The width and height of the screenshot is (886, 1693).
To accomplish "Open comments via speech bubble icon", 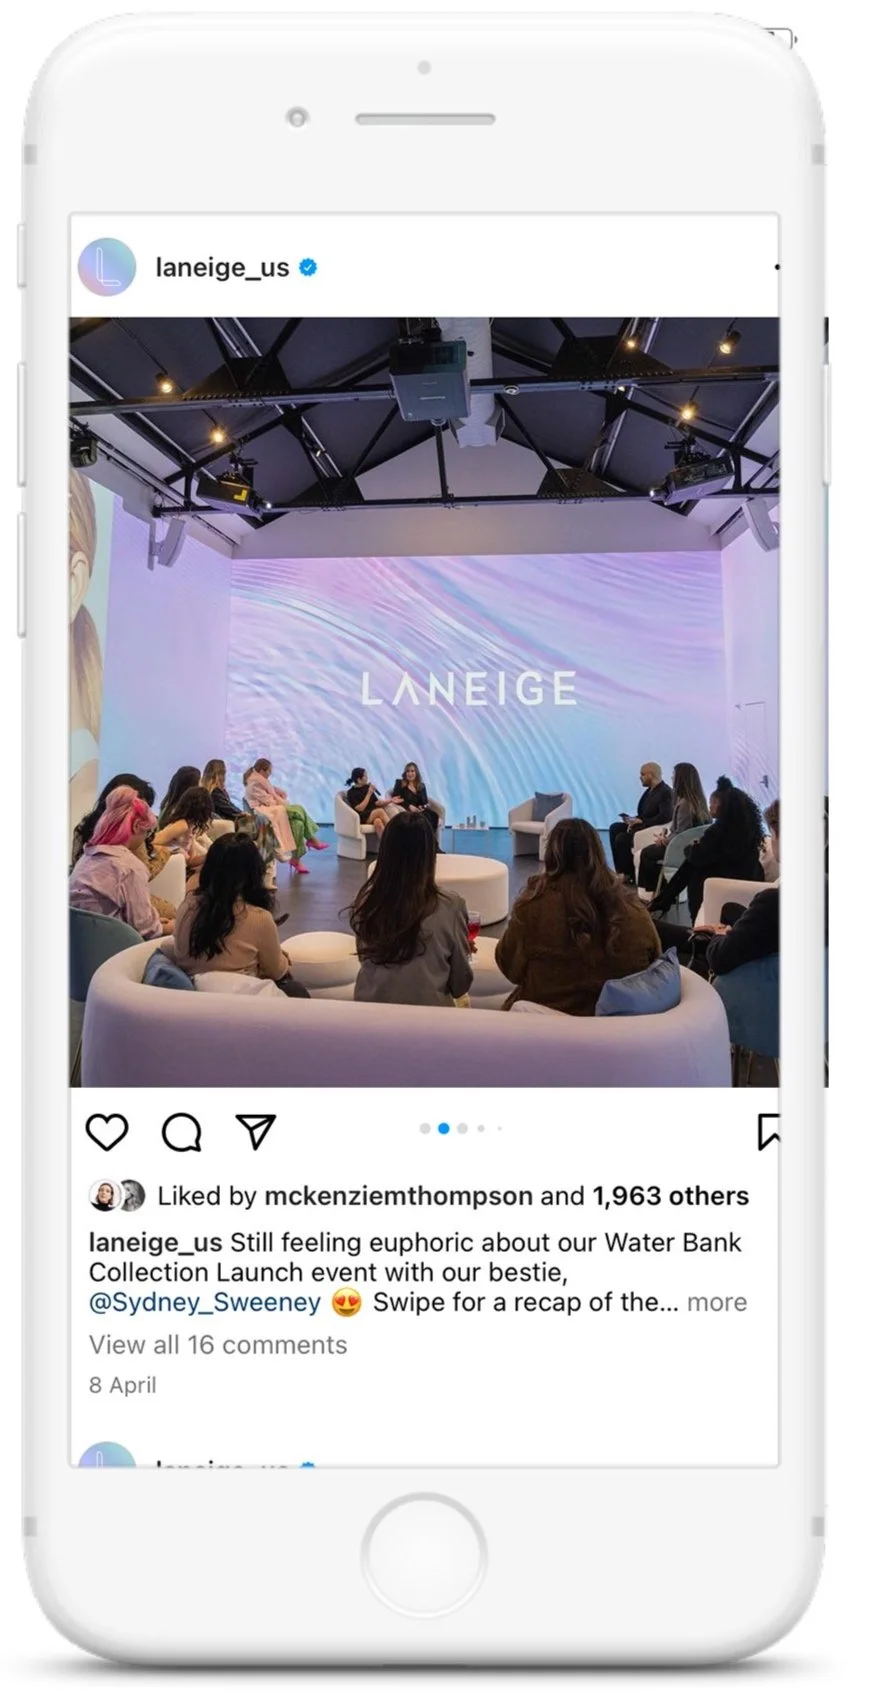I will 182,1132.
